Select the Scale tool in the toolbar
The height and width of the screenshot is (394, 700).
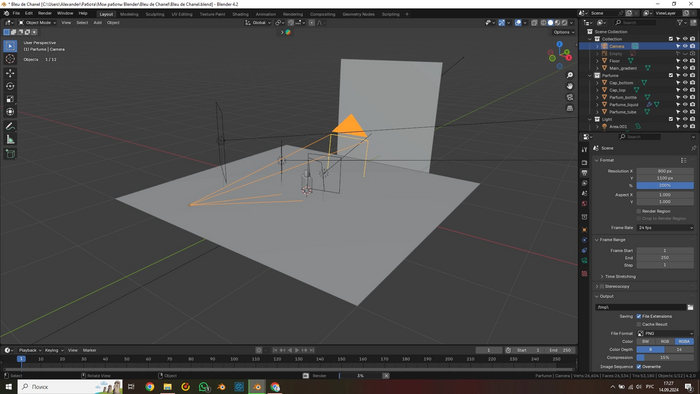point(10,99)
